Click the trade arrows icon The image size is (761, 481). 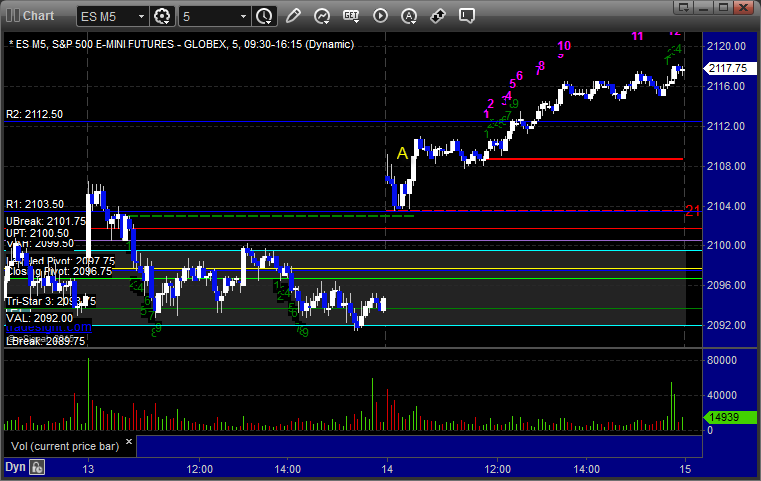click(438, 16)
